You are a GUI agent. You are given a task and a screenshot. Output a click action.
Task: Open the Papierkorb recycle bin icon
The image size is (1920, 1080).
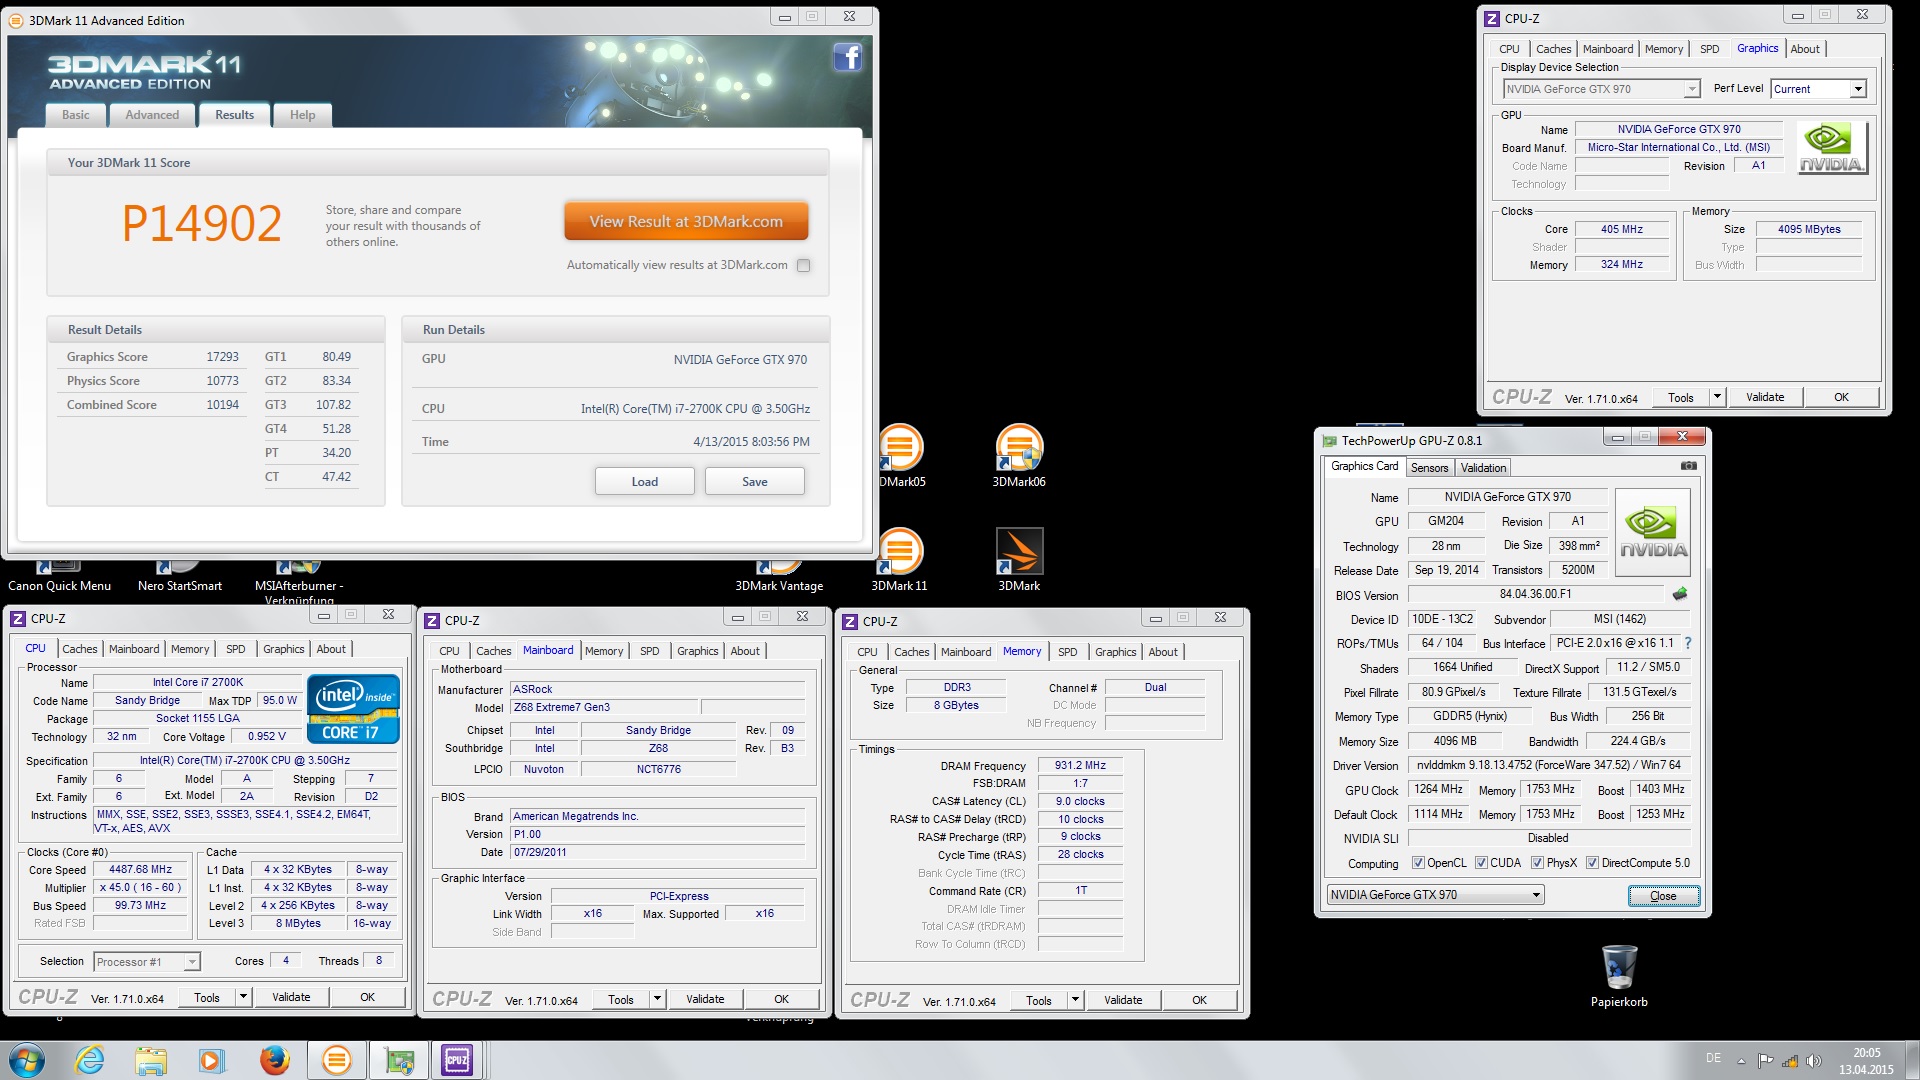1619,976
